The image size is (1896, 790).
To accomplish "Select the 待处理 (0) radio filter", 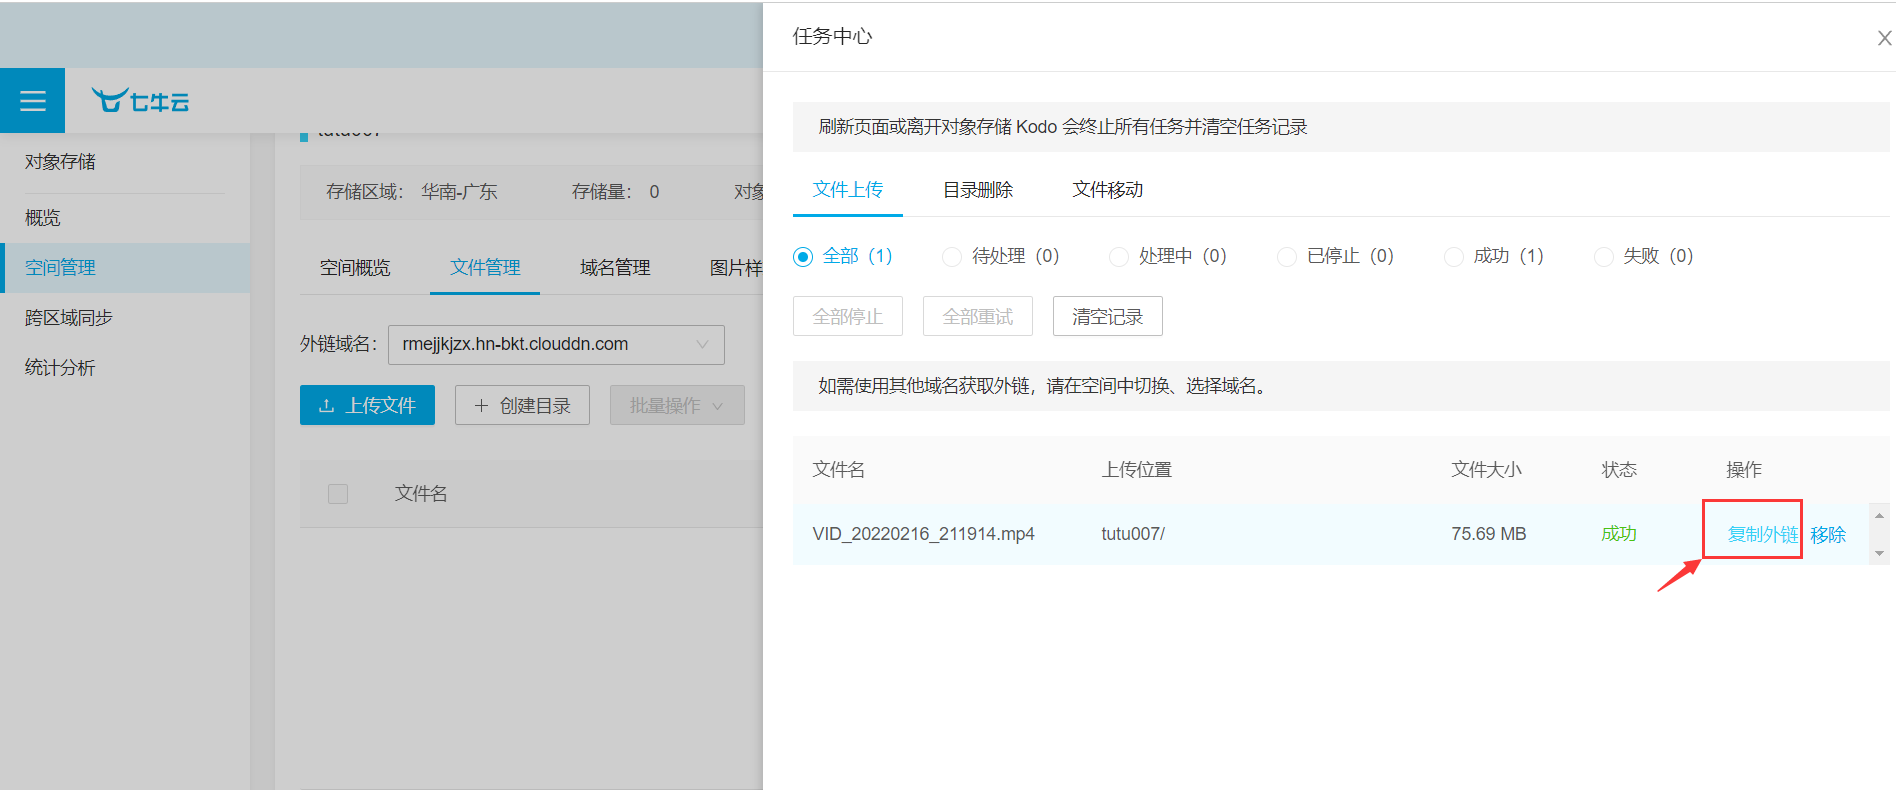I will click(1000, 256).
